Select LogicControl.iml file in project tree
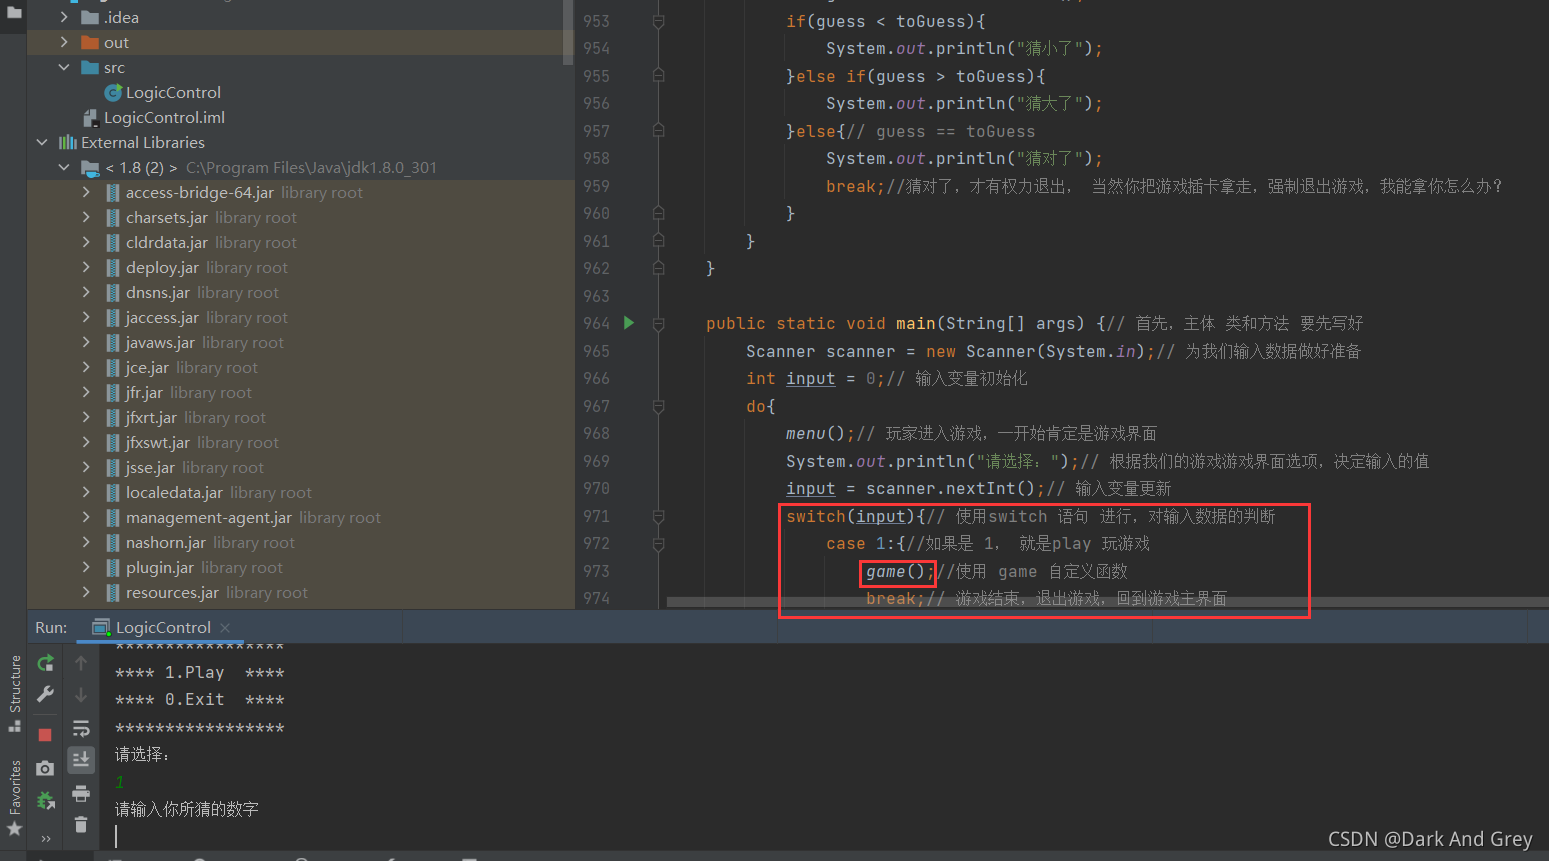 point(164,117)
